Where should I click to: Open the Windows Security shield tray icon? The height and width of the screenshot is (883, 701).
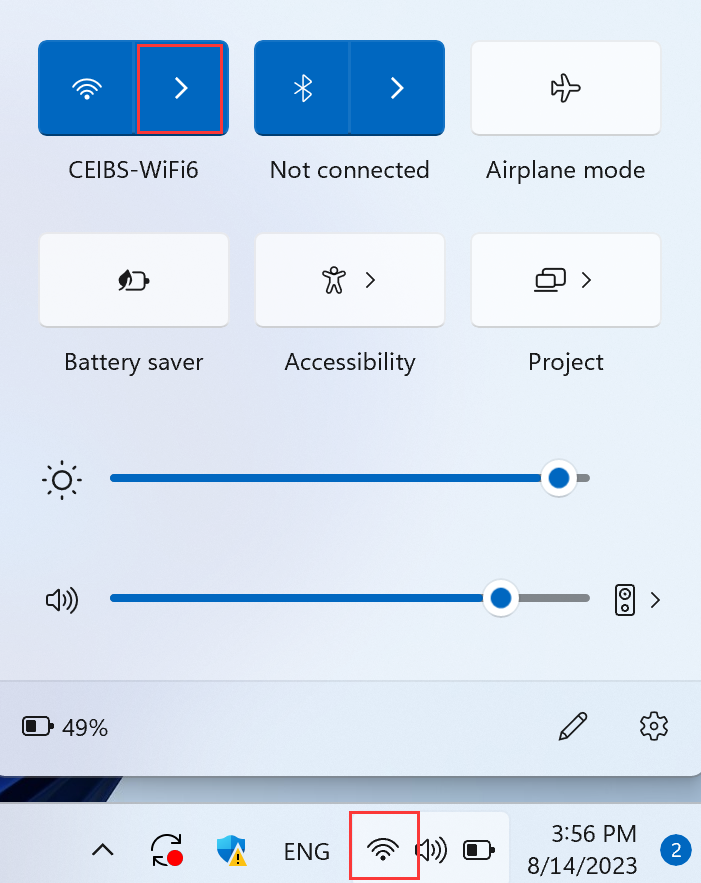[231, 850]
